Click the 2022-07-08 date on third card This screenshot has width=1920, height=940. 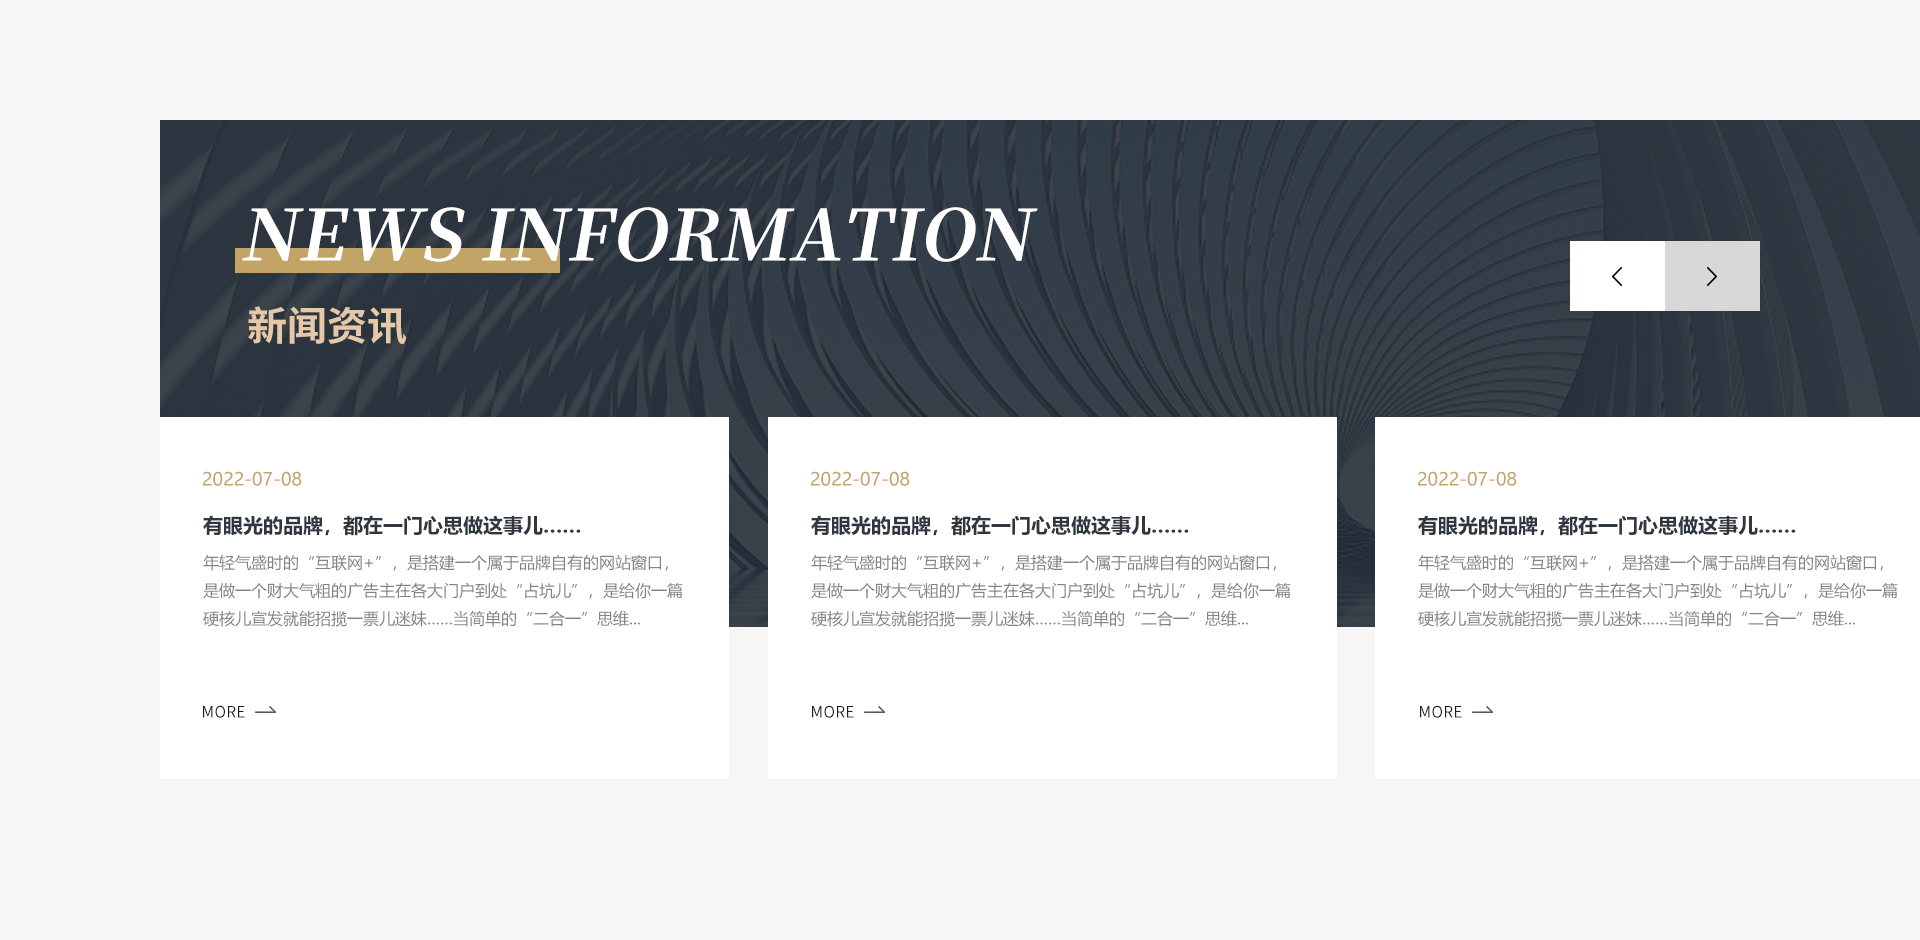click(1467, 479)
